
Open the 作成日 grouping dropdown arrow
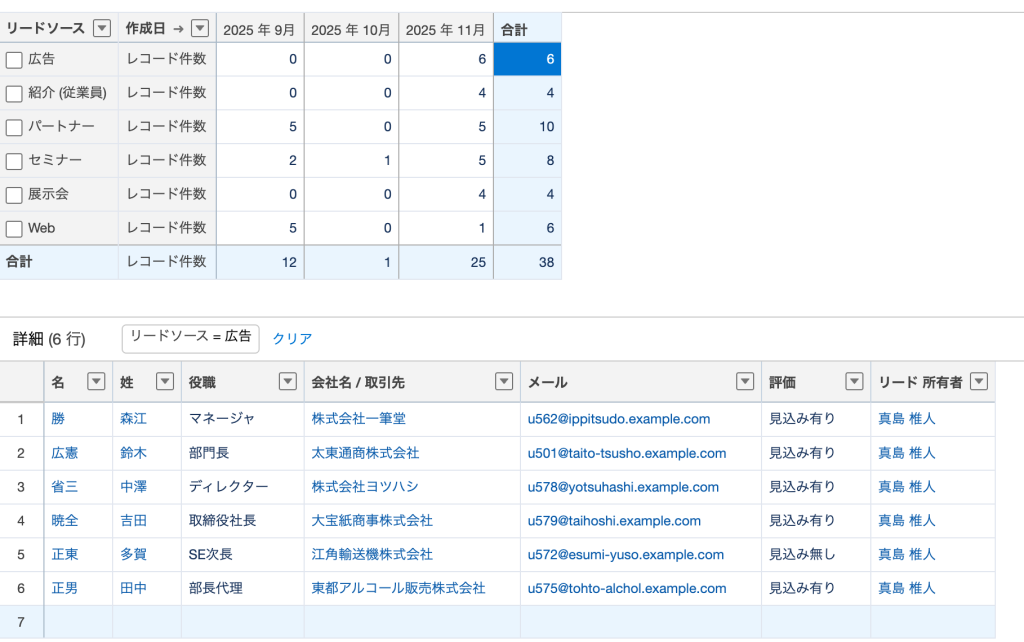[200, 29]
